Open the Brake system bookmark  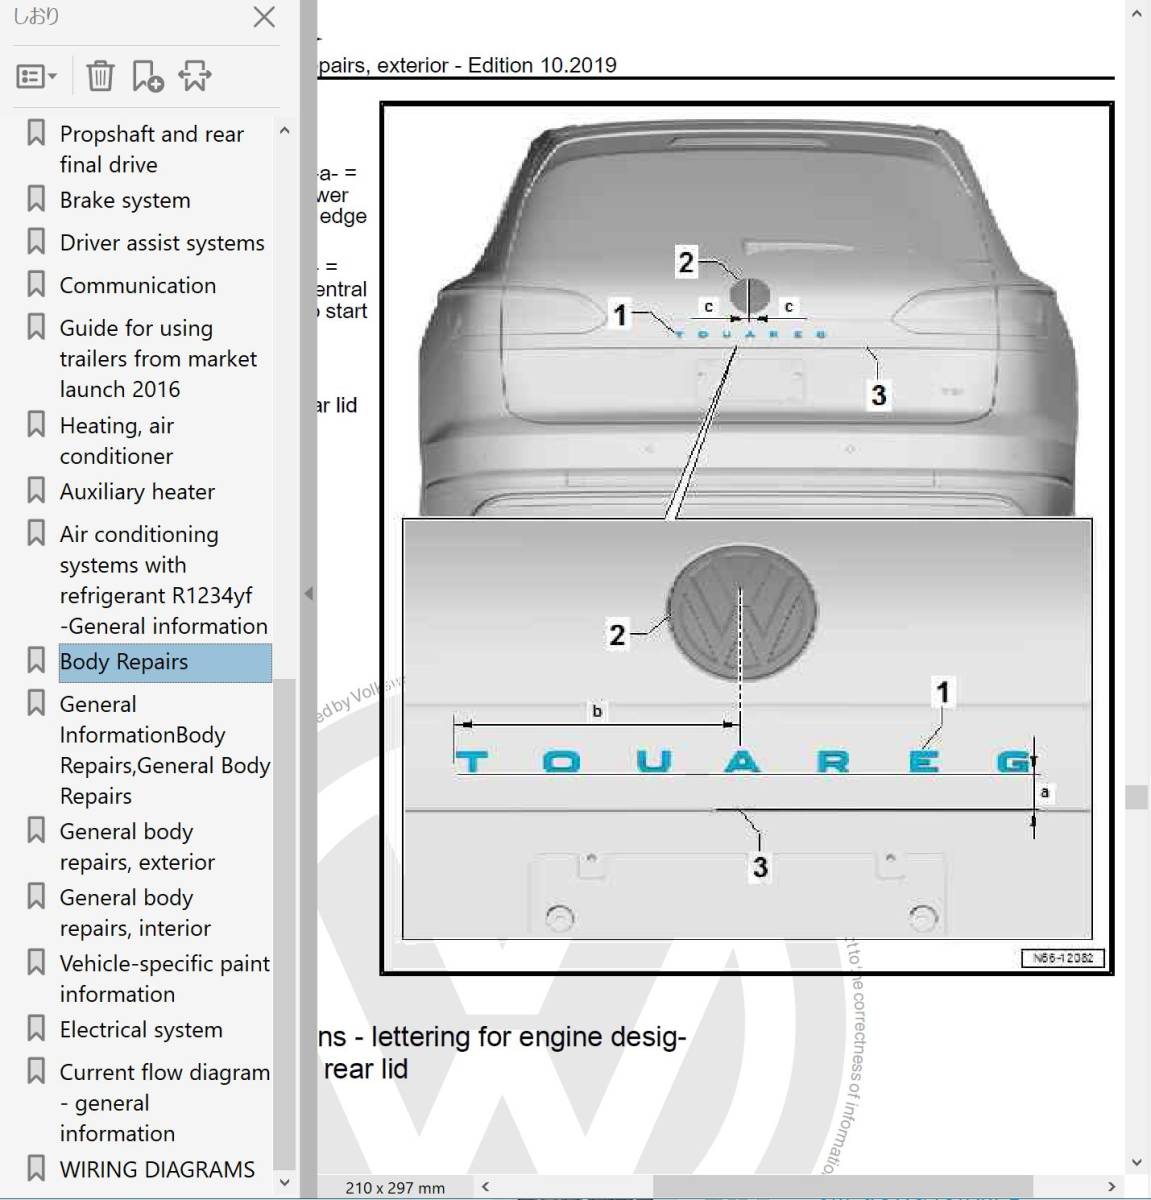pyautogui.click(x=125, y=200)
